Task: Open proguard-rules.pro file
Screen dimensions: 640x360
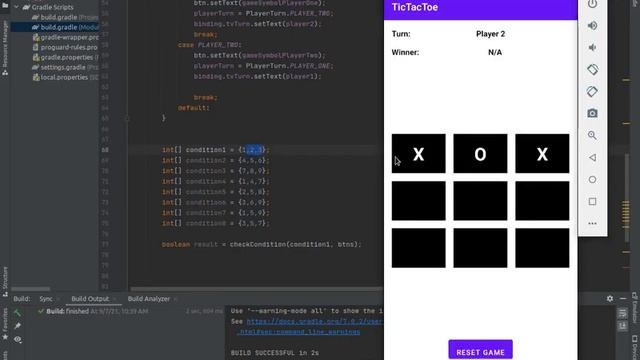Action: tap(65, 47)
